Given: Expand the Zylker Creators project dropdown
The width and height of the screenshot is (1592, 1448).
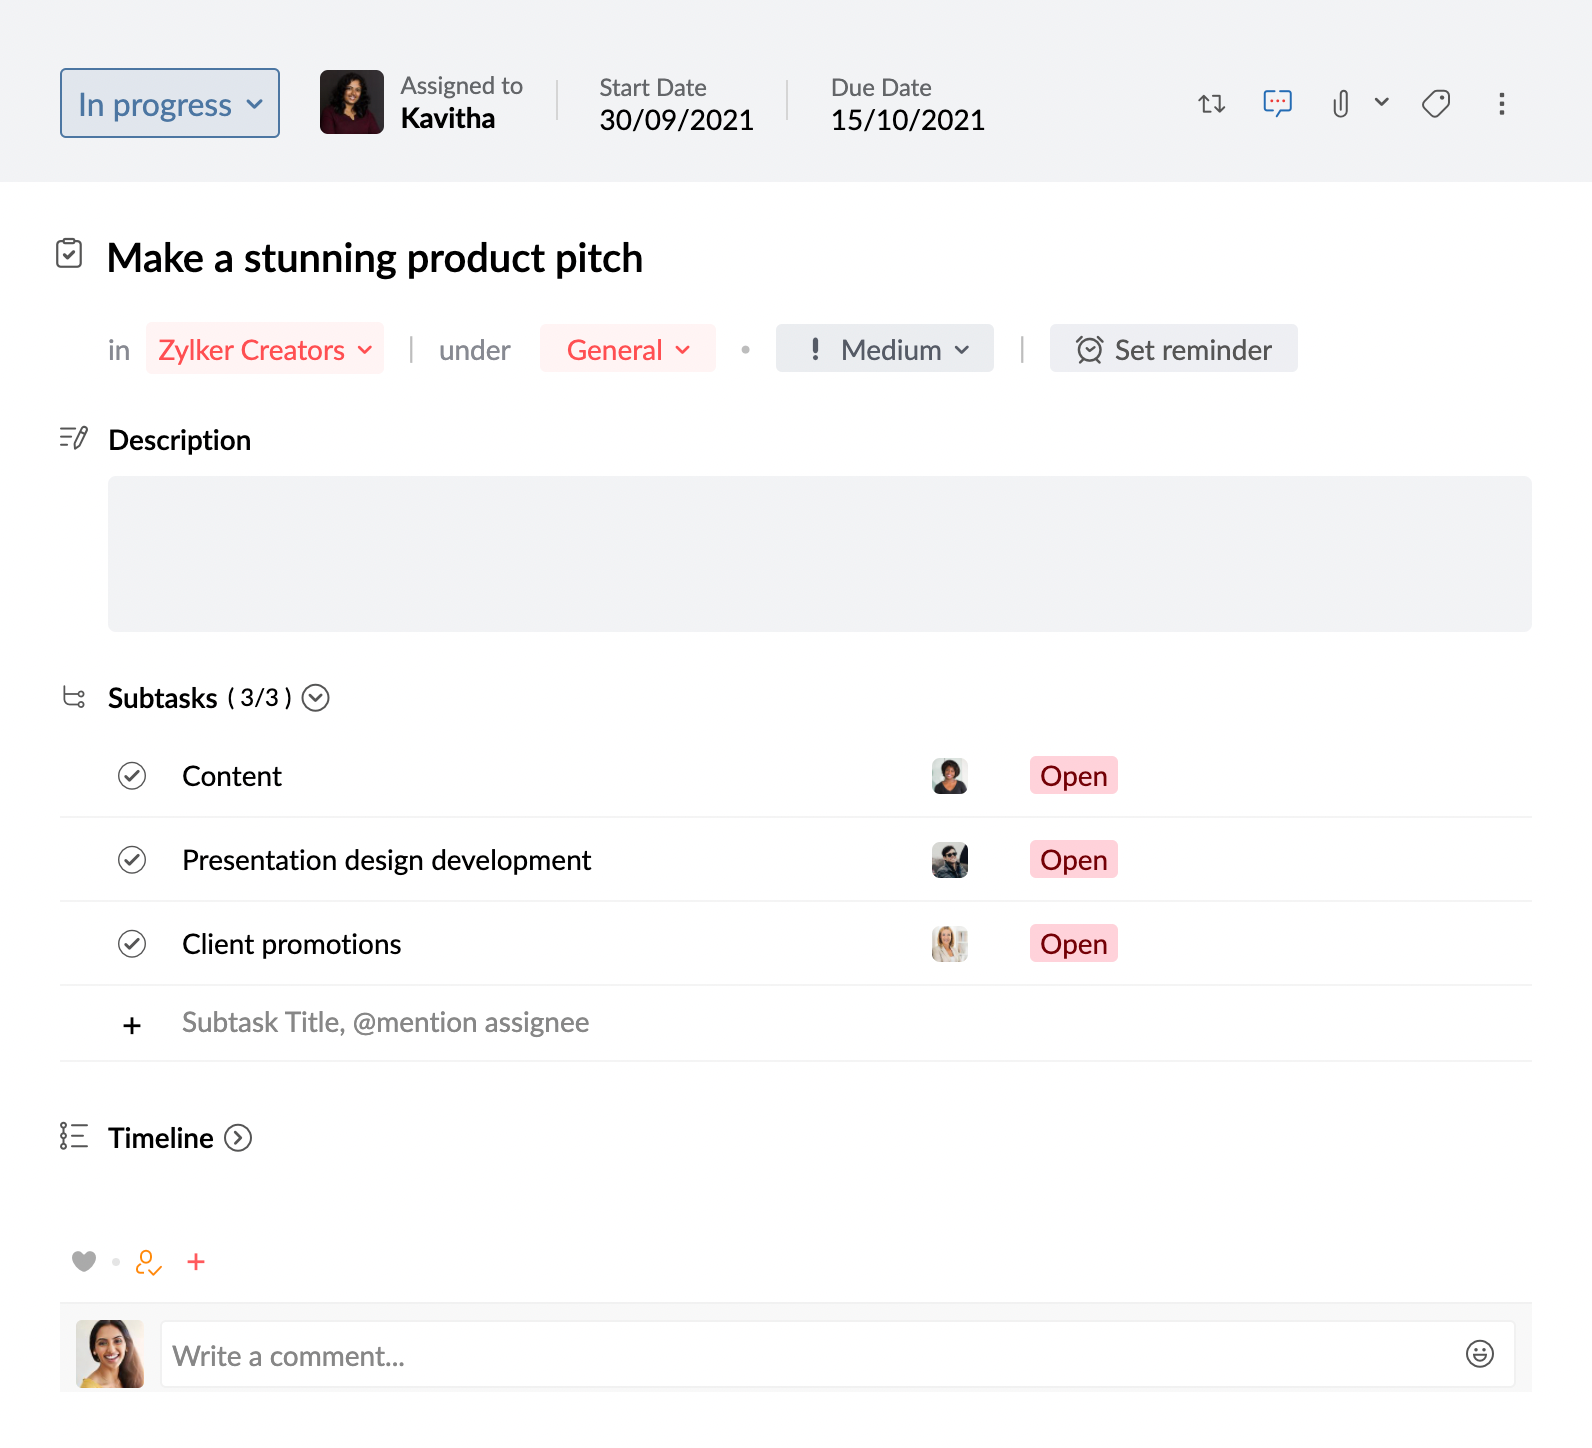Looking at the screenshot, I should tap(265, 350).
